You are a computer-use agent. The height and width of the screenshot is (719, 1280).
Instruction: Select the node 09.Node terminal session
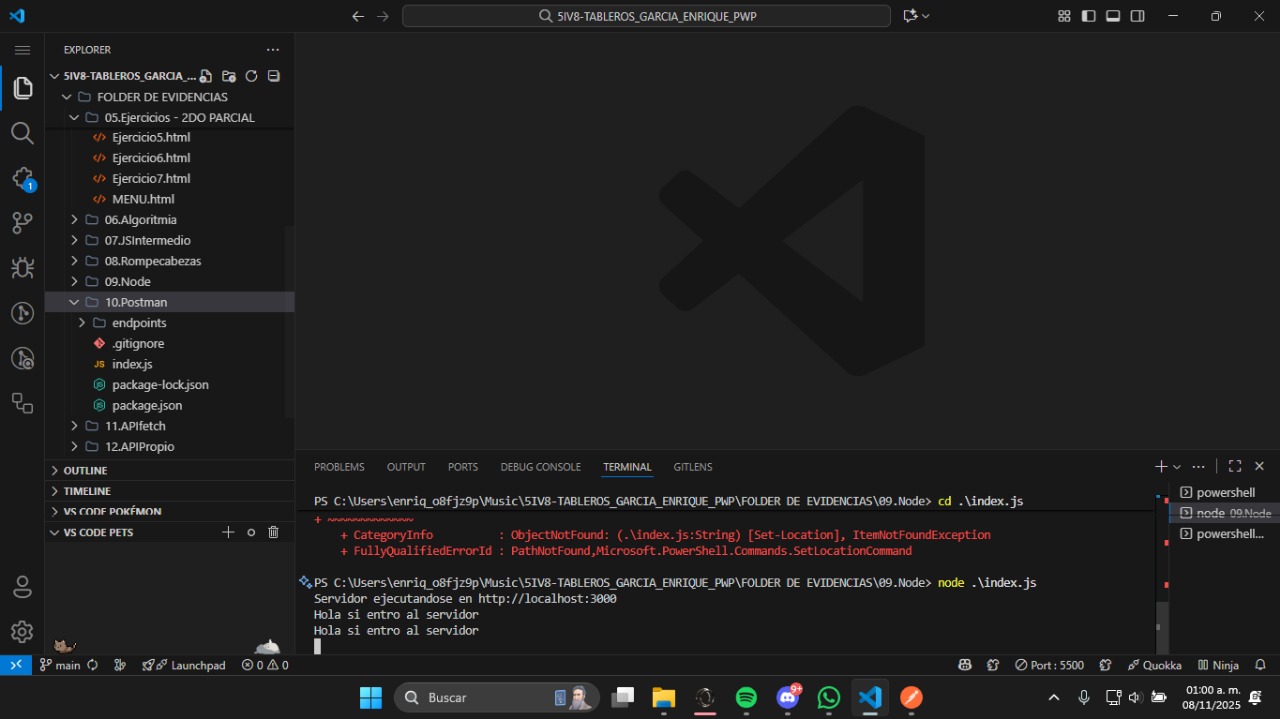pyautogui.click(x=1225, y=512)
